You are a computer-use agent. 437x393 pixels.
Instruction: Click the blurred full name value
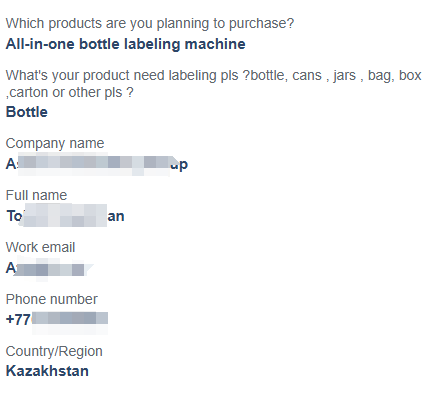pyautogui.click(x=65, y=216)
